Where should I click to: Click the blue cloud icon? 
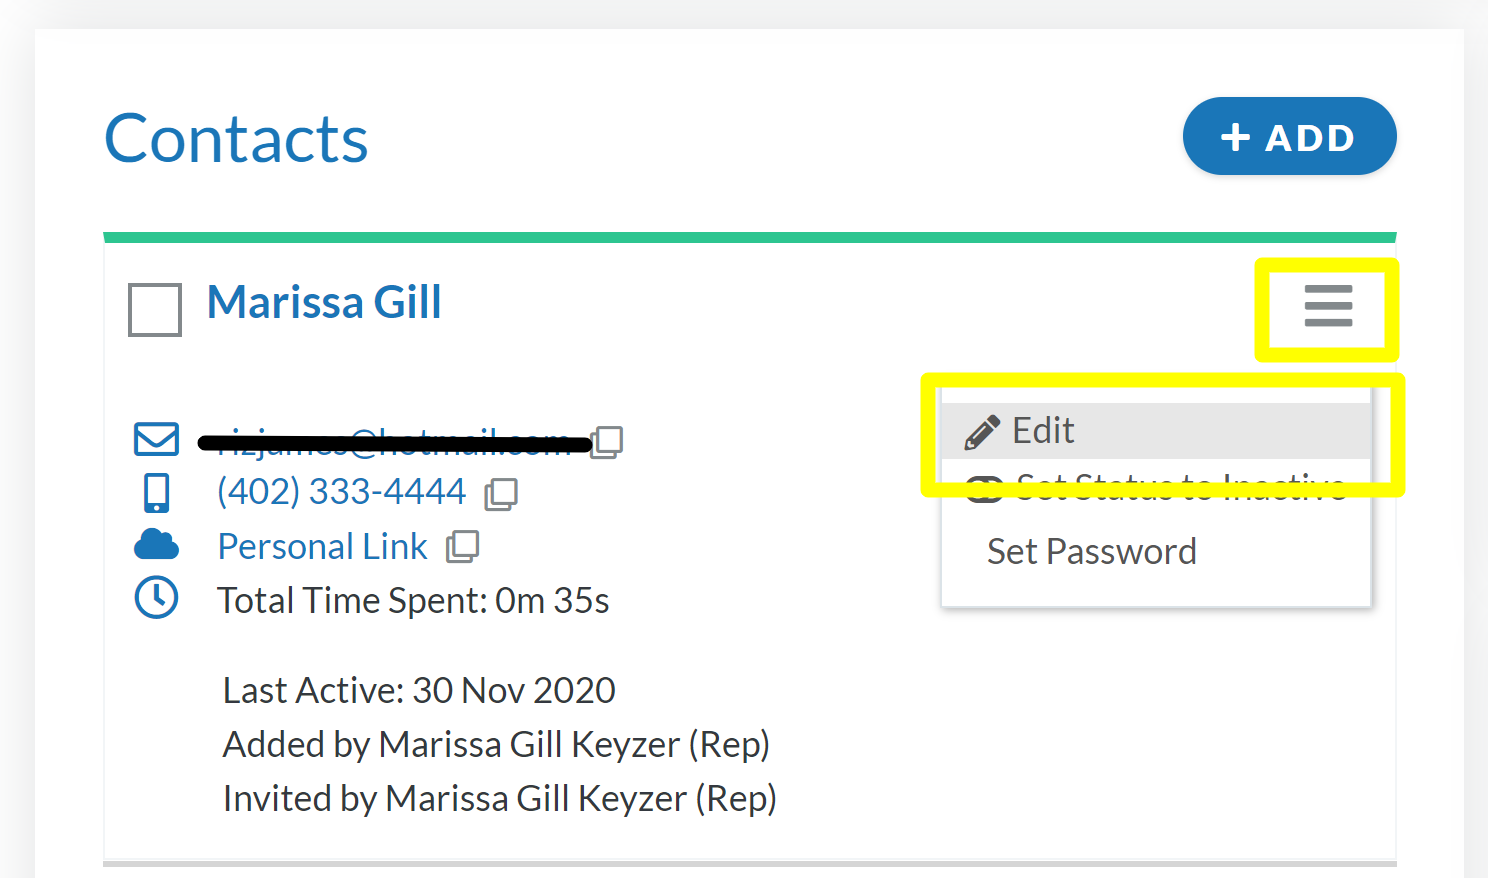click(156, 545)
